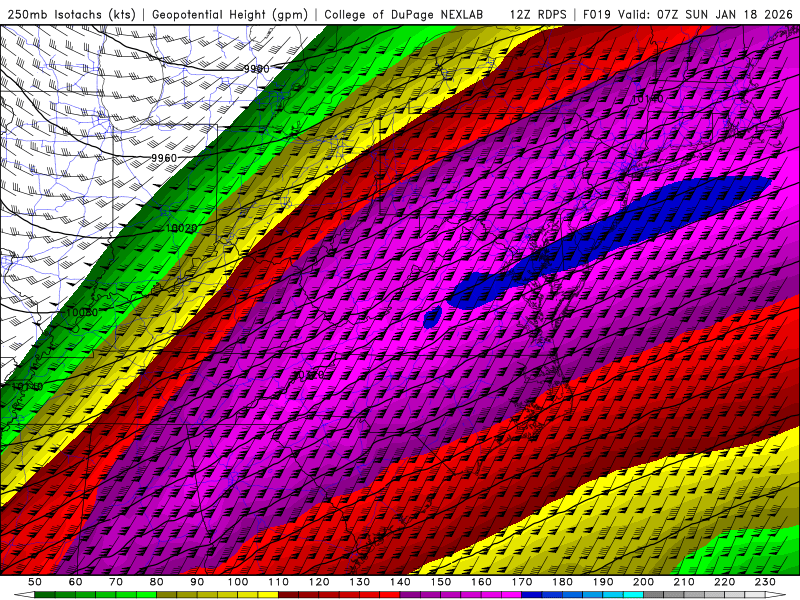The width and height of the screenshot is (800, 600).
Task: Click the 'Geopotential Height (gpm)' title text
Action: click(x=230, y=14)
